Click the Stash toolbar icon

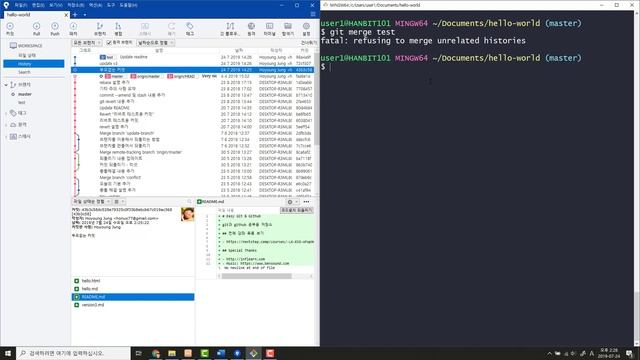coord(145,29)
